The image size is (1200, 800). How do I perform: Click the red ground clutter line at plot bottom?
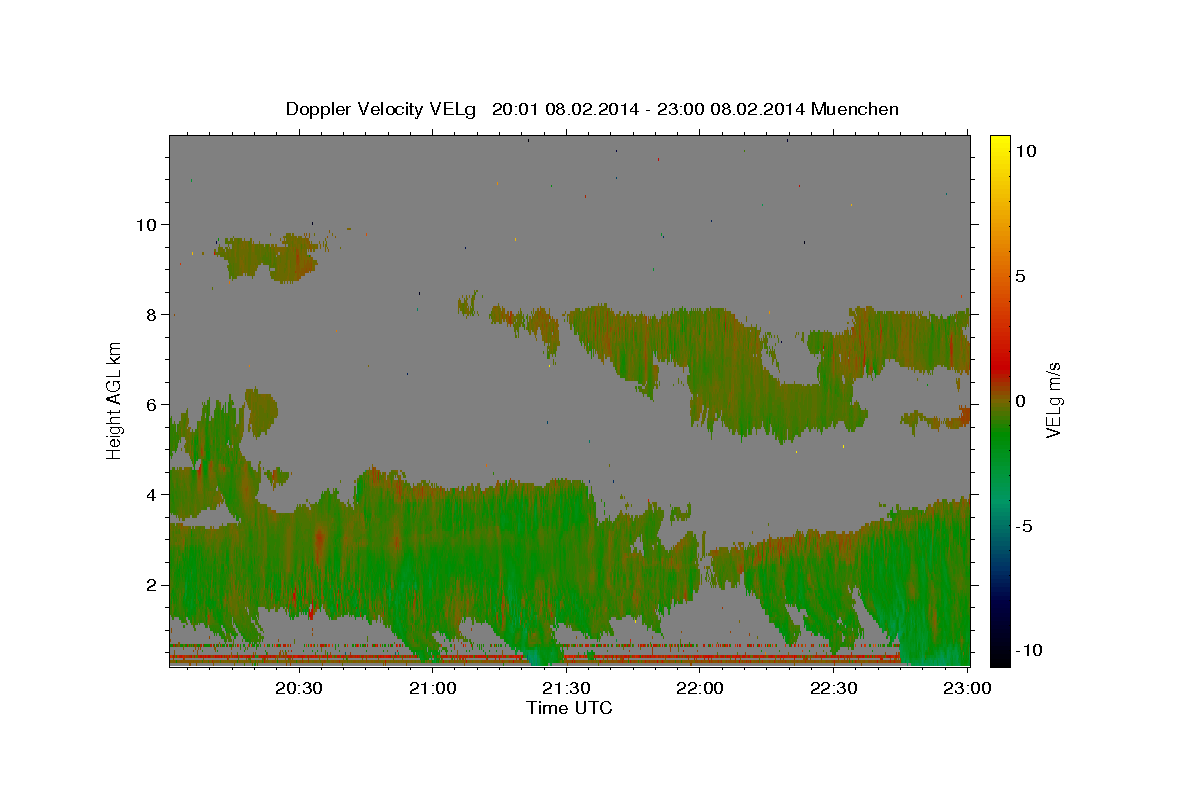(x=535, y=658)
